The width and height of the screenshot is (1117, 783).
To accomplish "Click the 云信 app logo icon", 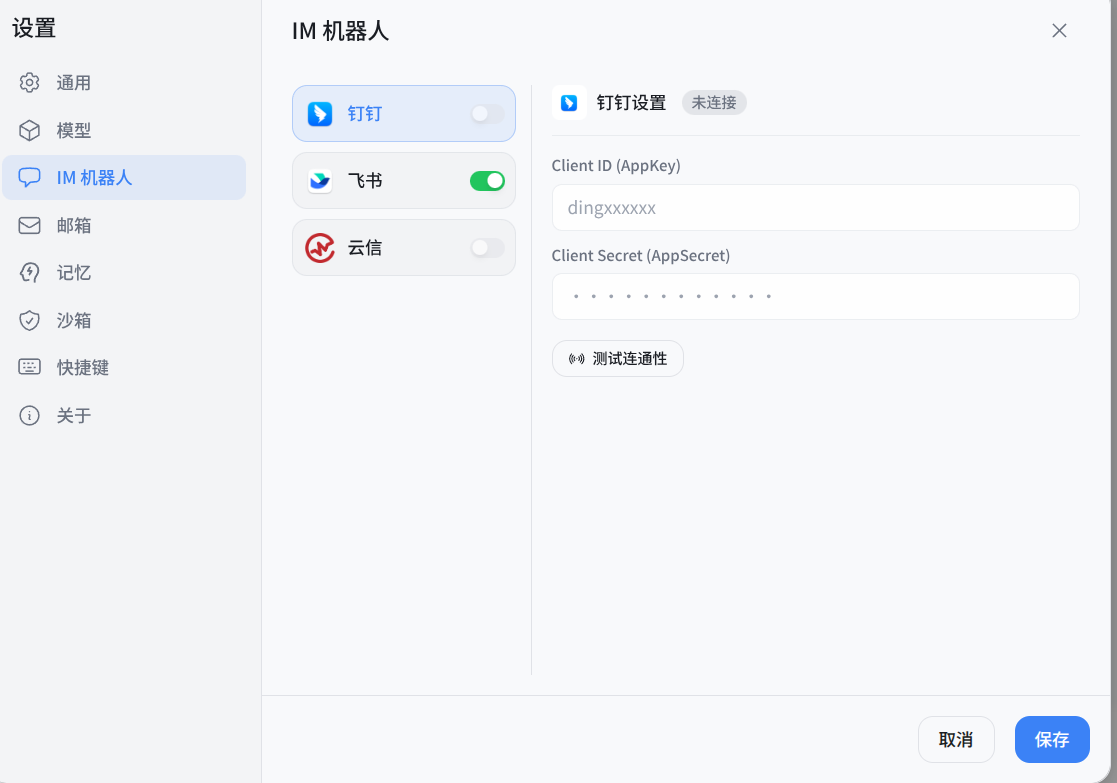I will click(x=319, y=247).
